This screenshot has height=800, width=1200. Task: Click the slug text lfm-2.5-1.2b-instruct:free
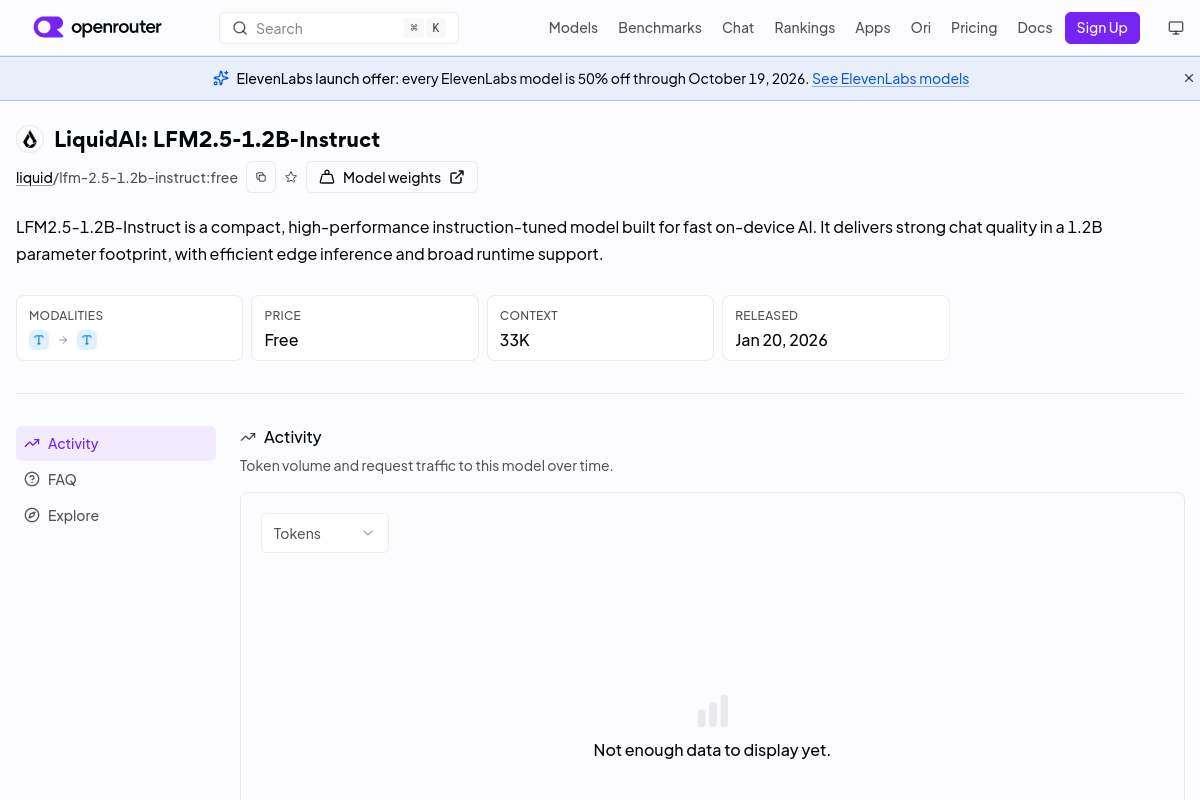pos(148,178)
